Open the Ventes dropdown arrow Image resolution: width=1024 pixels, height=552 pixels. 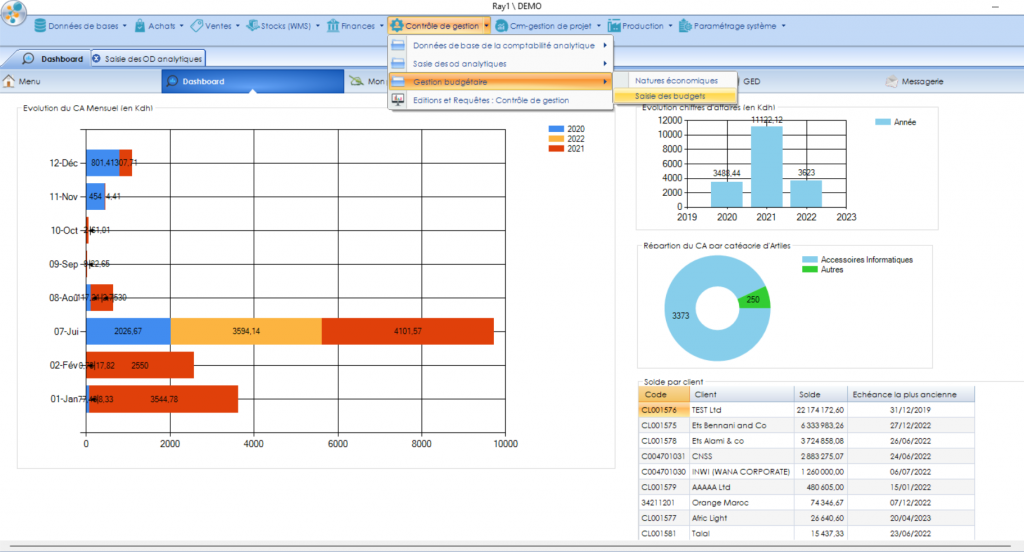tap(238, 26)
